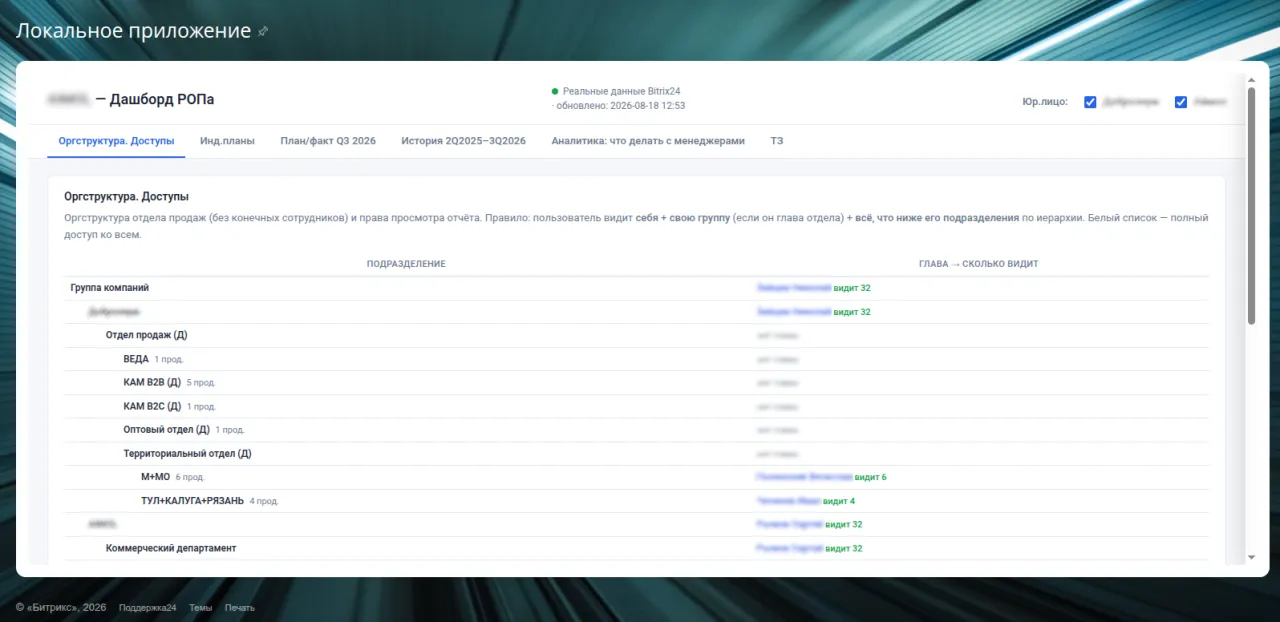
Task: Click the Юр.лицо: label
Action: coord(1045,102)
